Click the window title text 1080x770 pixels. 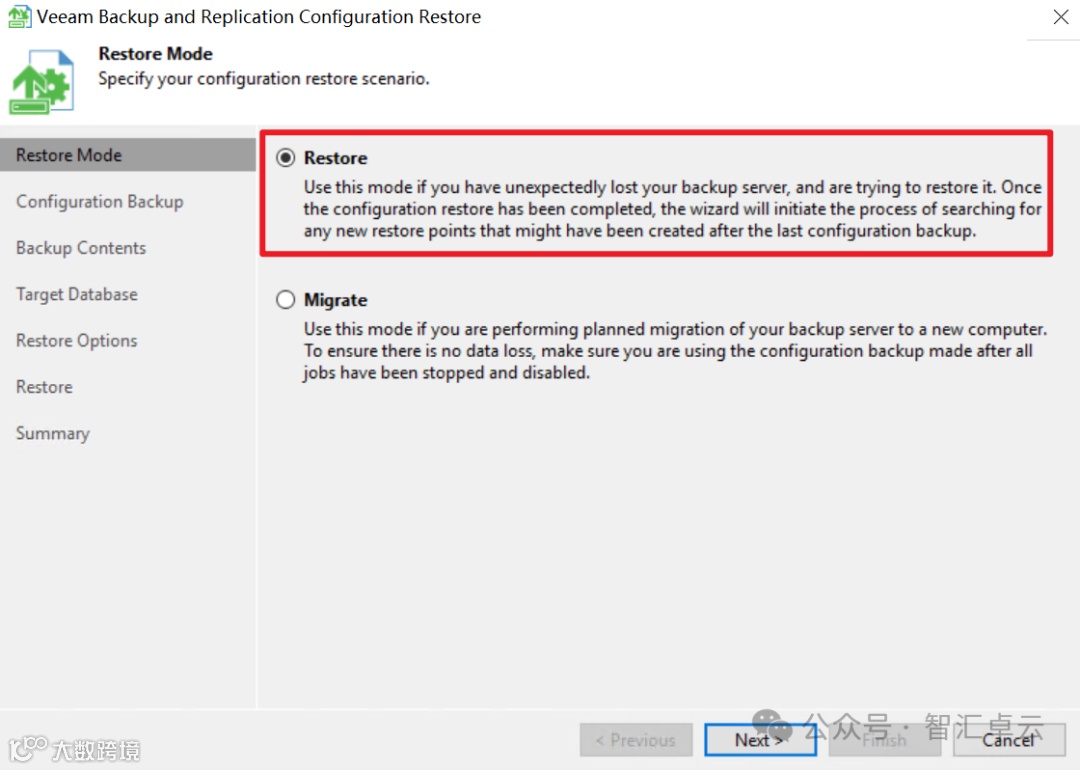tap(259, 17)
